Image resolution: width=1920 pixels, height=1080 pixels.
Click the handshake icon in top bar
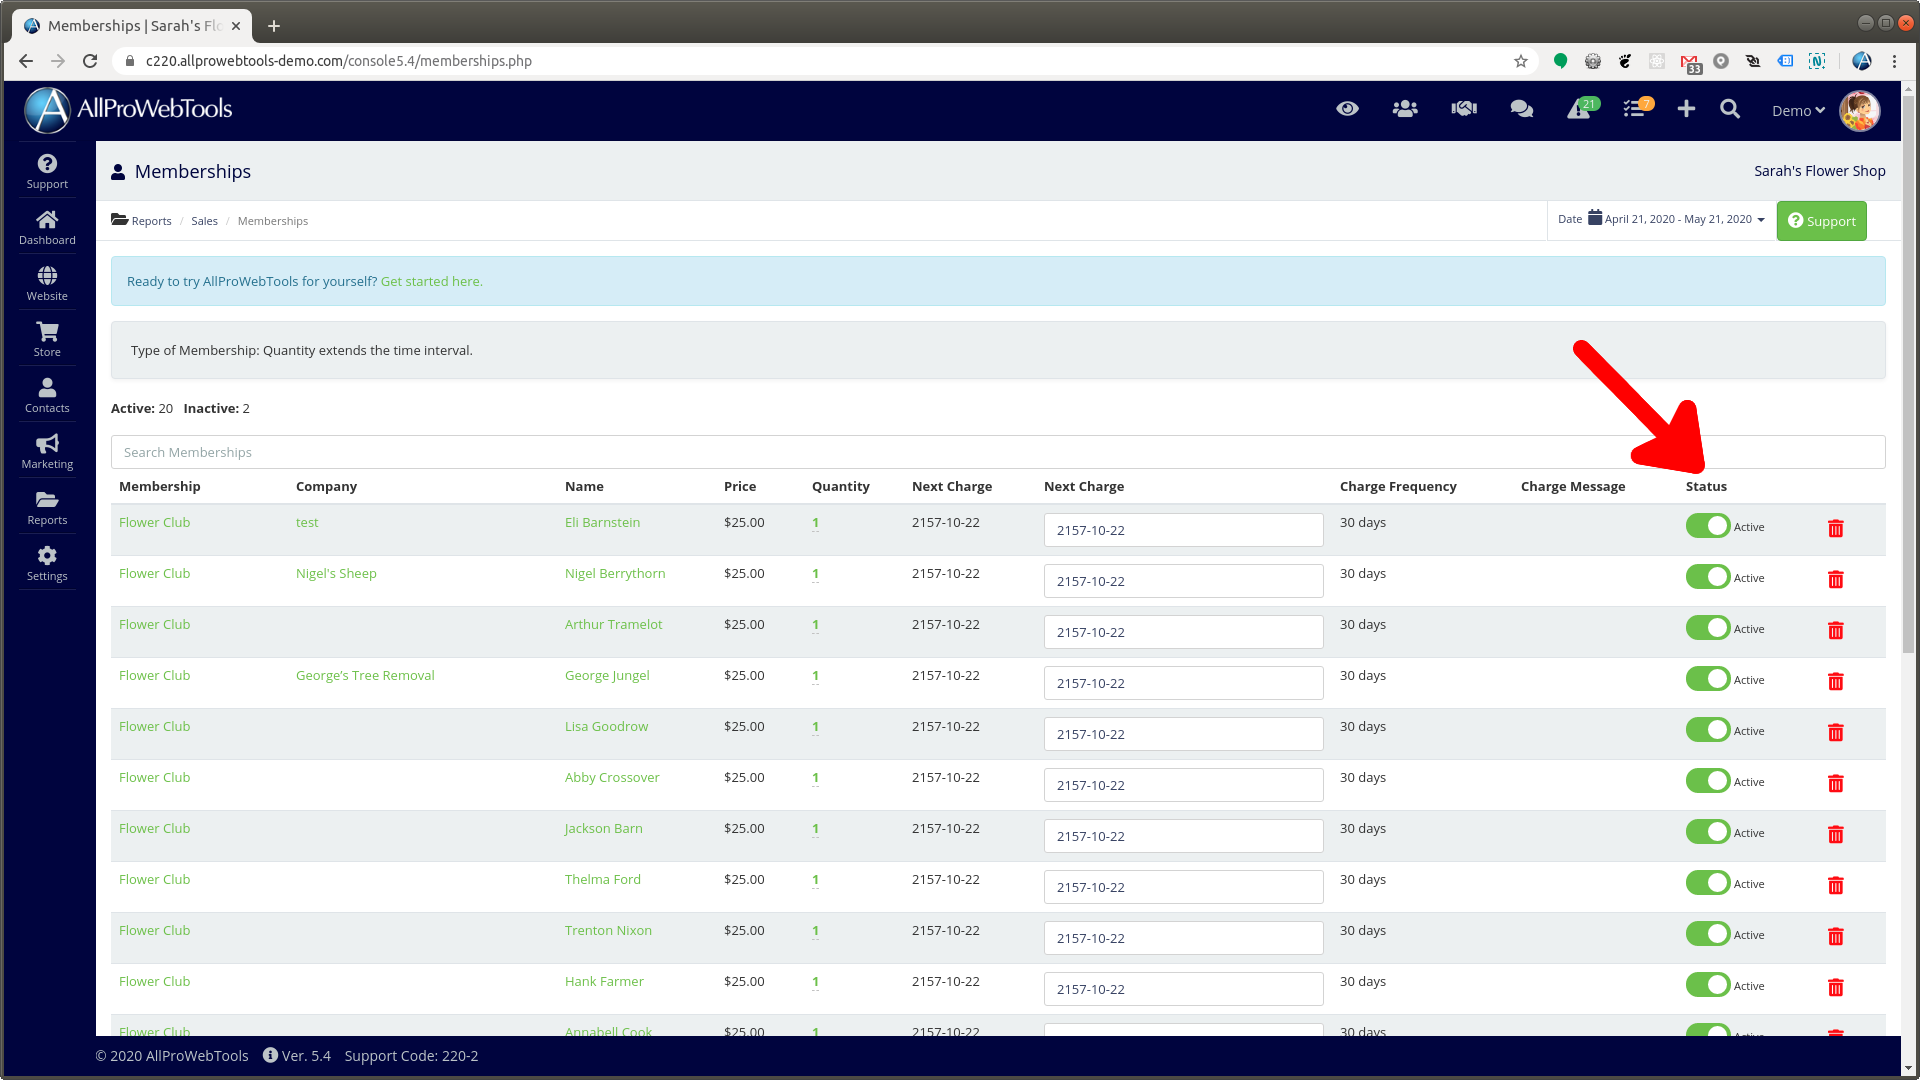(1464, 109)
